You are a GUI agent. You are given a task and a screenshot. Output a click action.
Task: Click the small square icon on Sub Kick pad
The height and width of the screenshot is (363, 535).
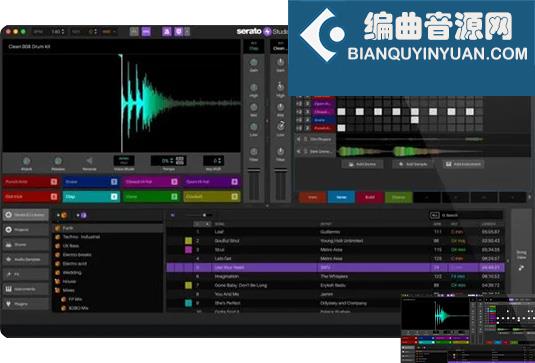tap(54, 197)
